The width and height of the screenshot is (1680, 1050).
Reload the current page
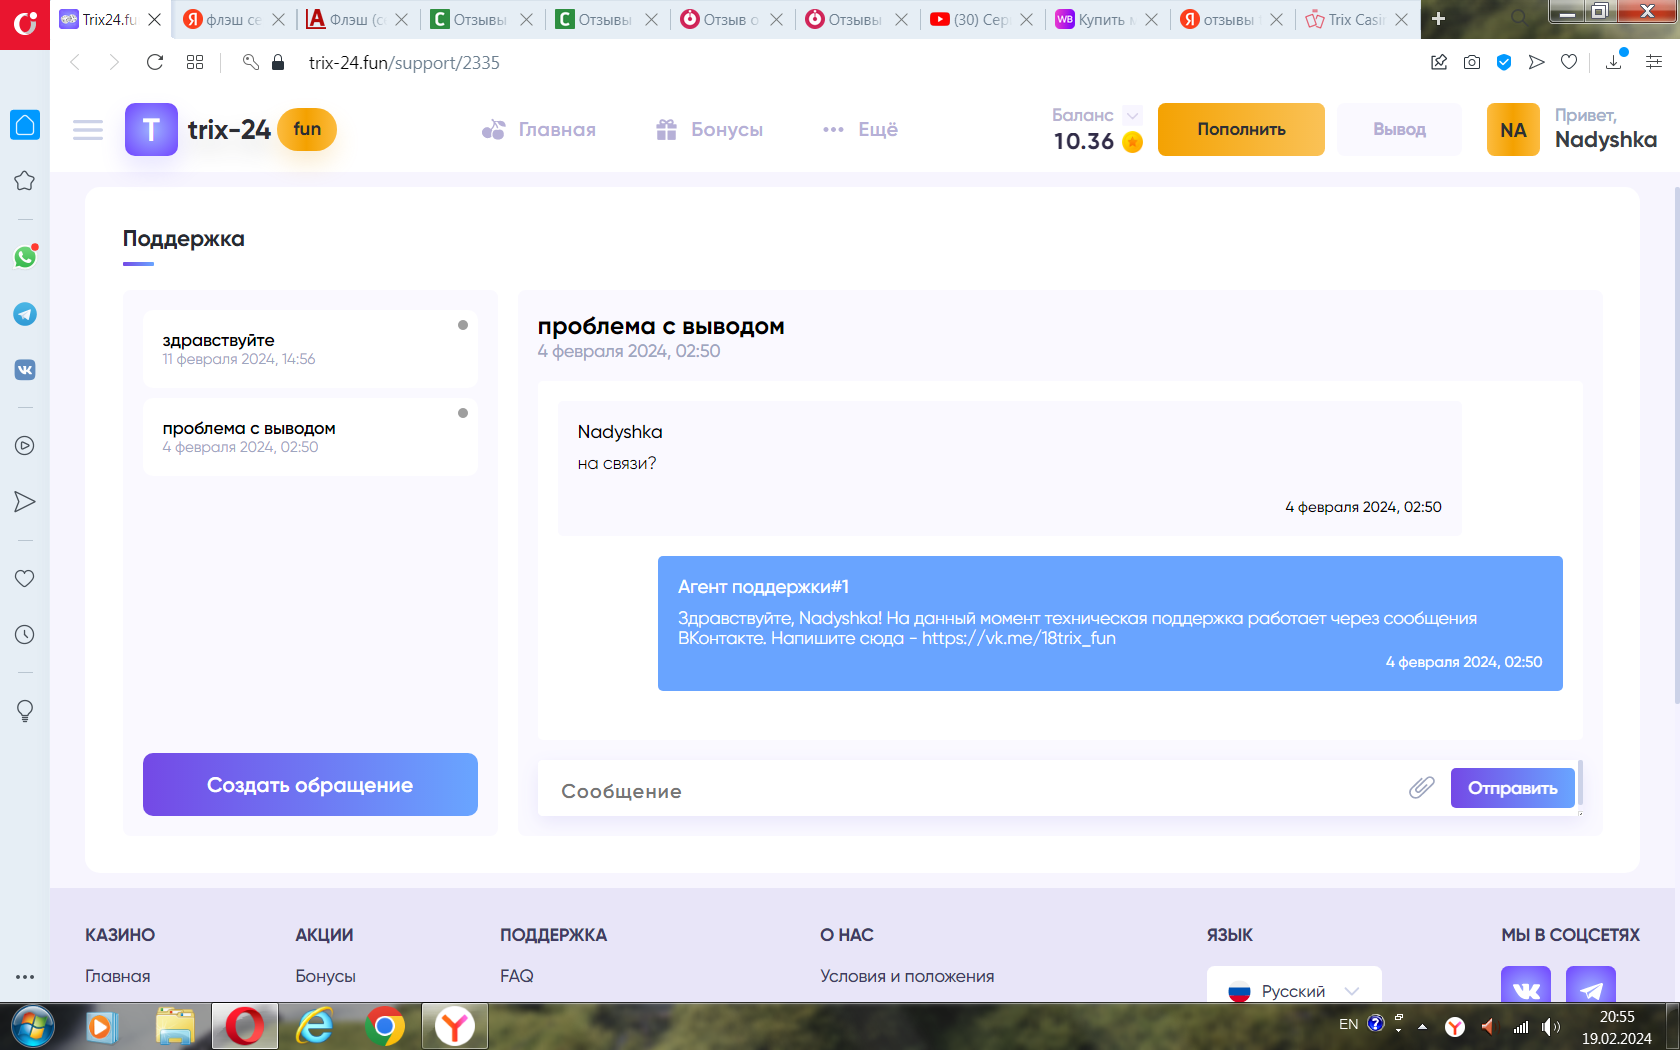(155, 62)
